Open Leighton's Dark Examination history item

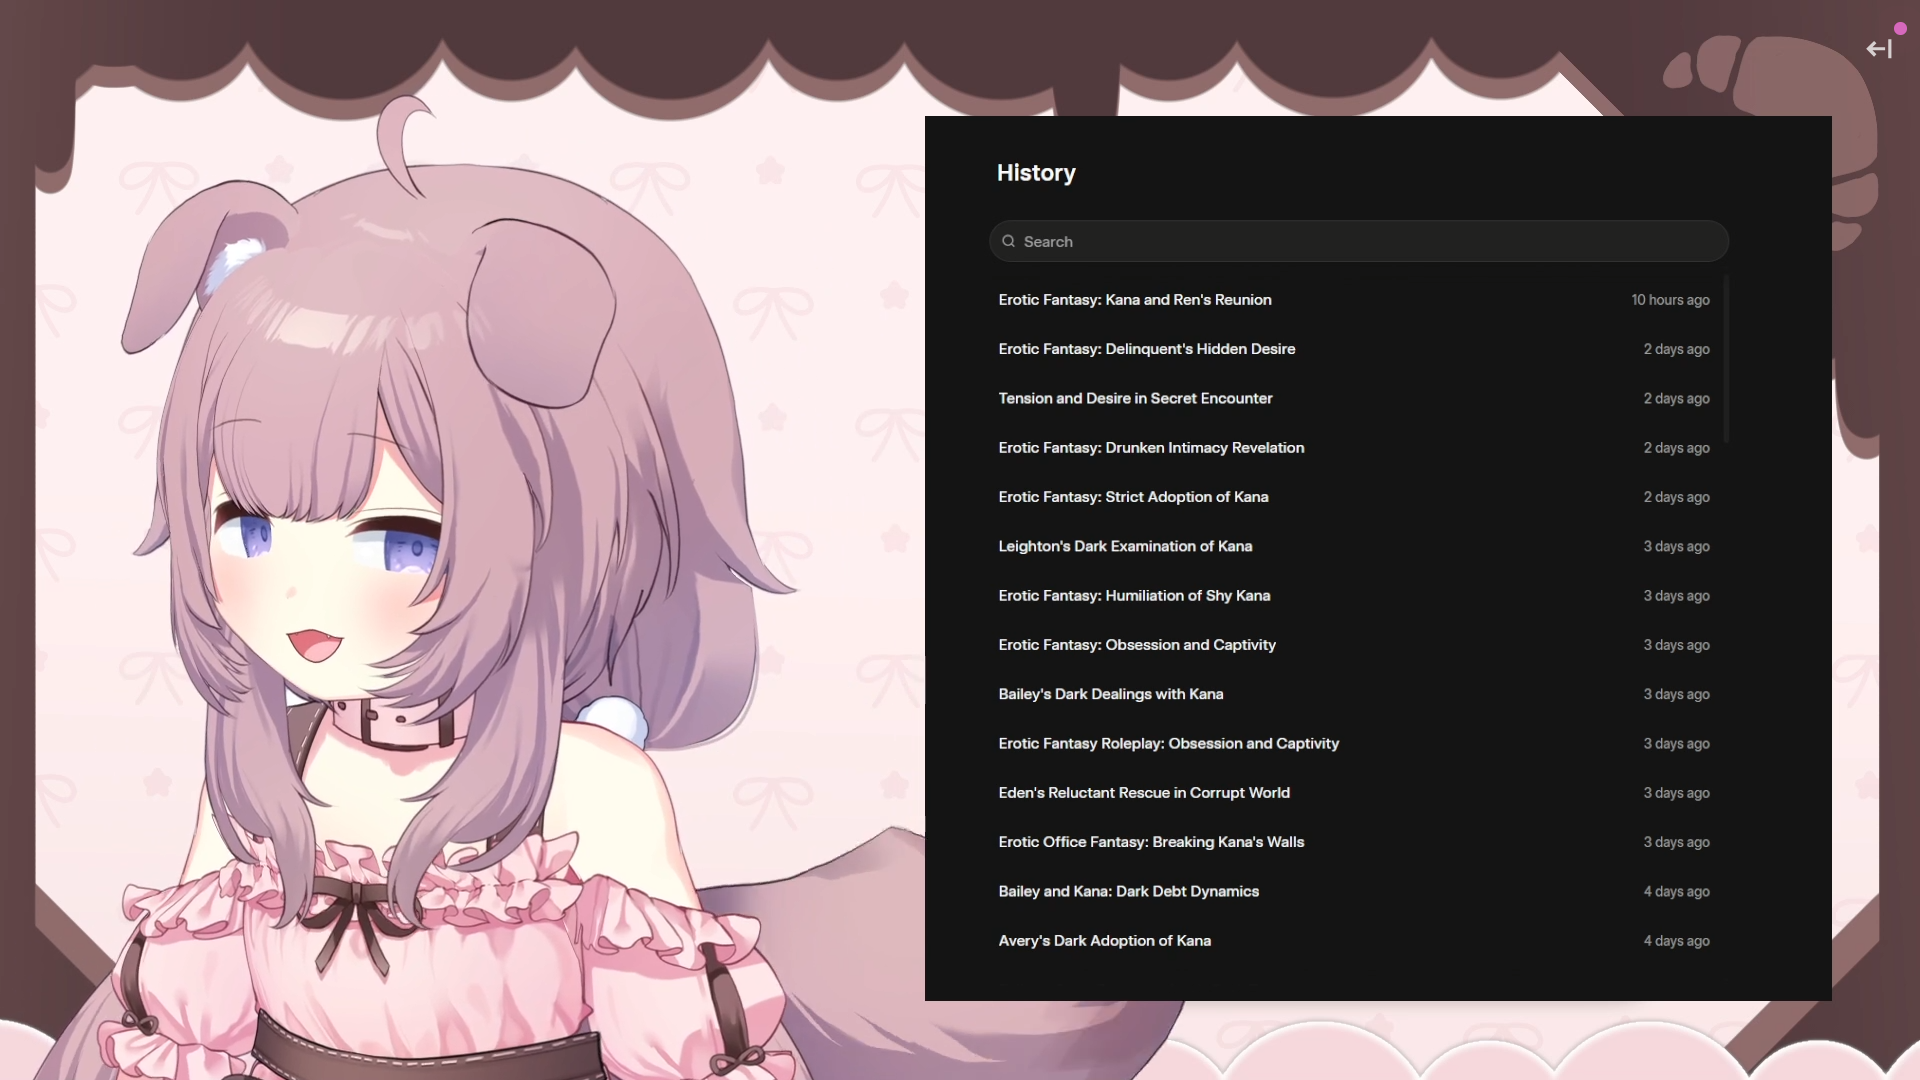(x=1125, y=546)
